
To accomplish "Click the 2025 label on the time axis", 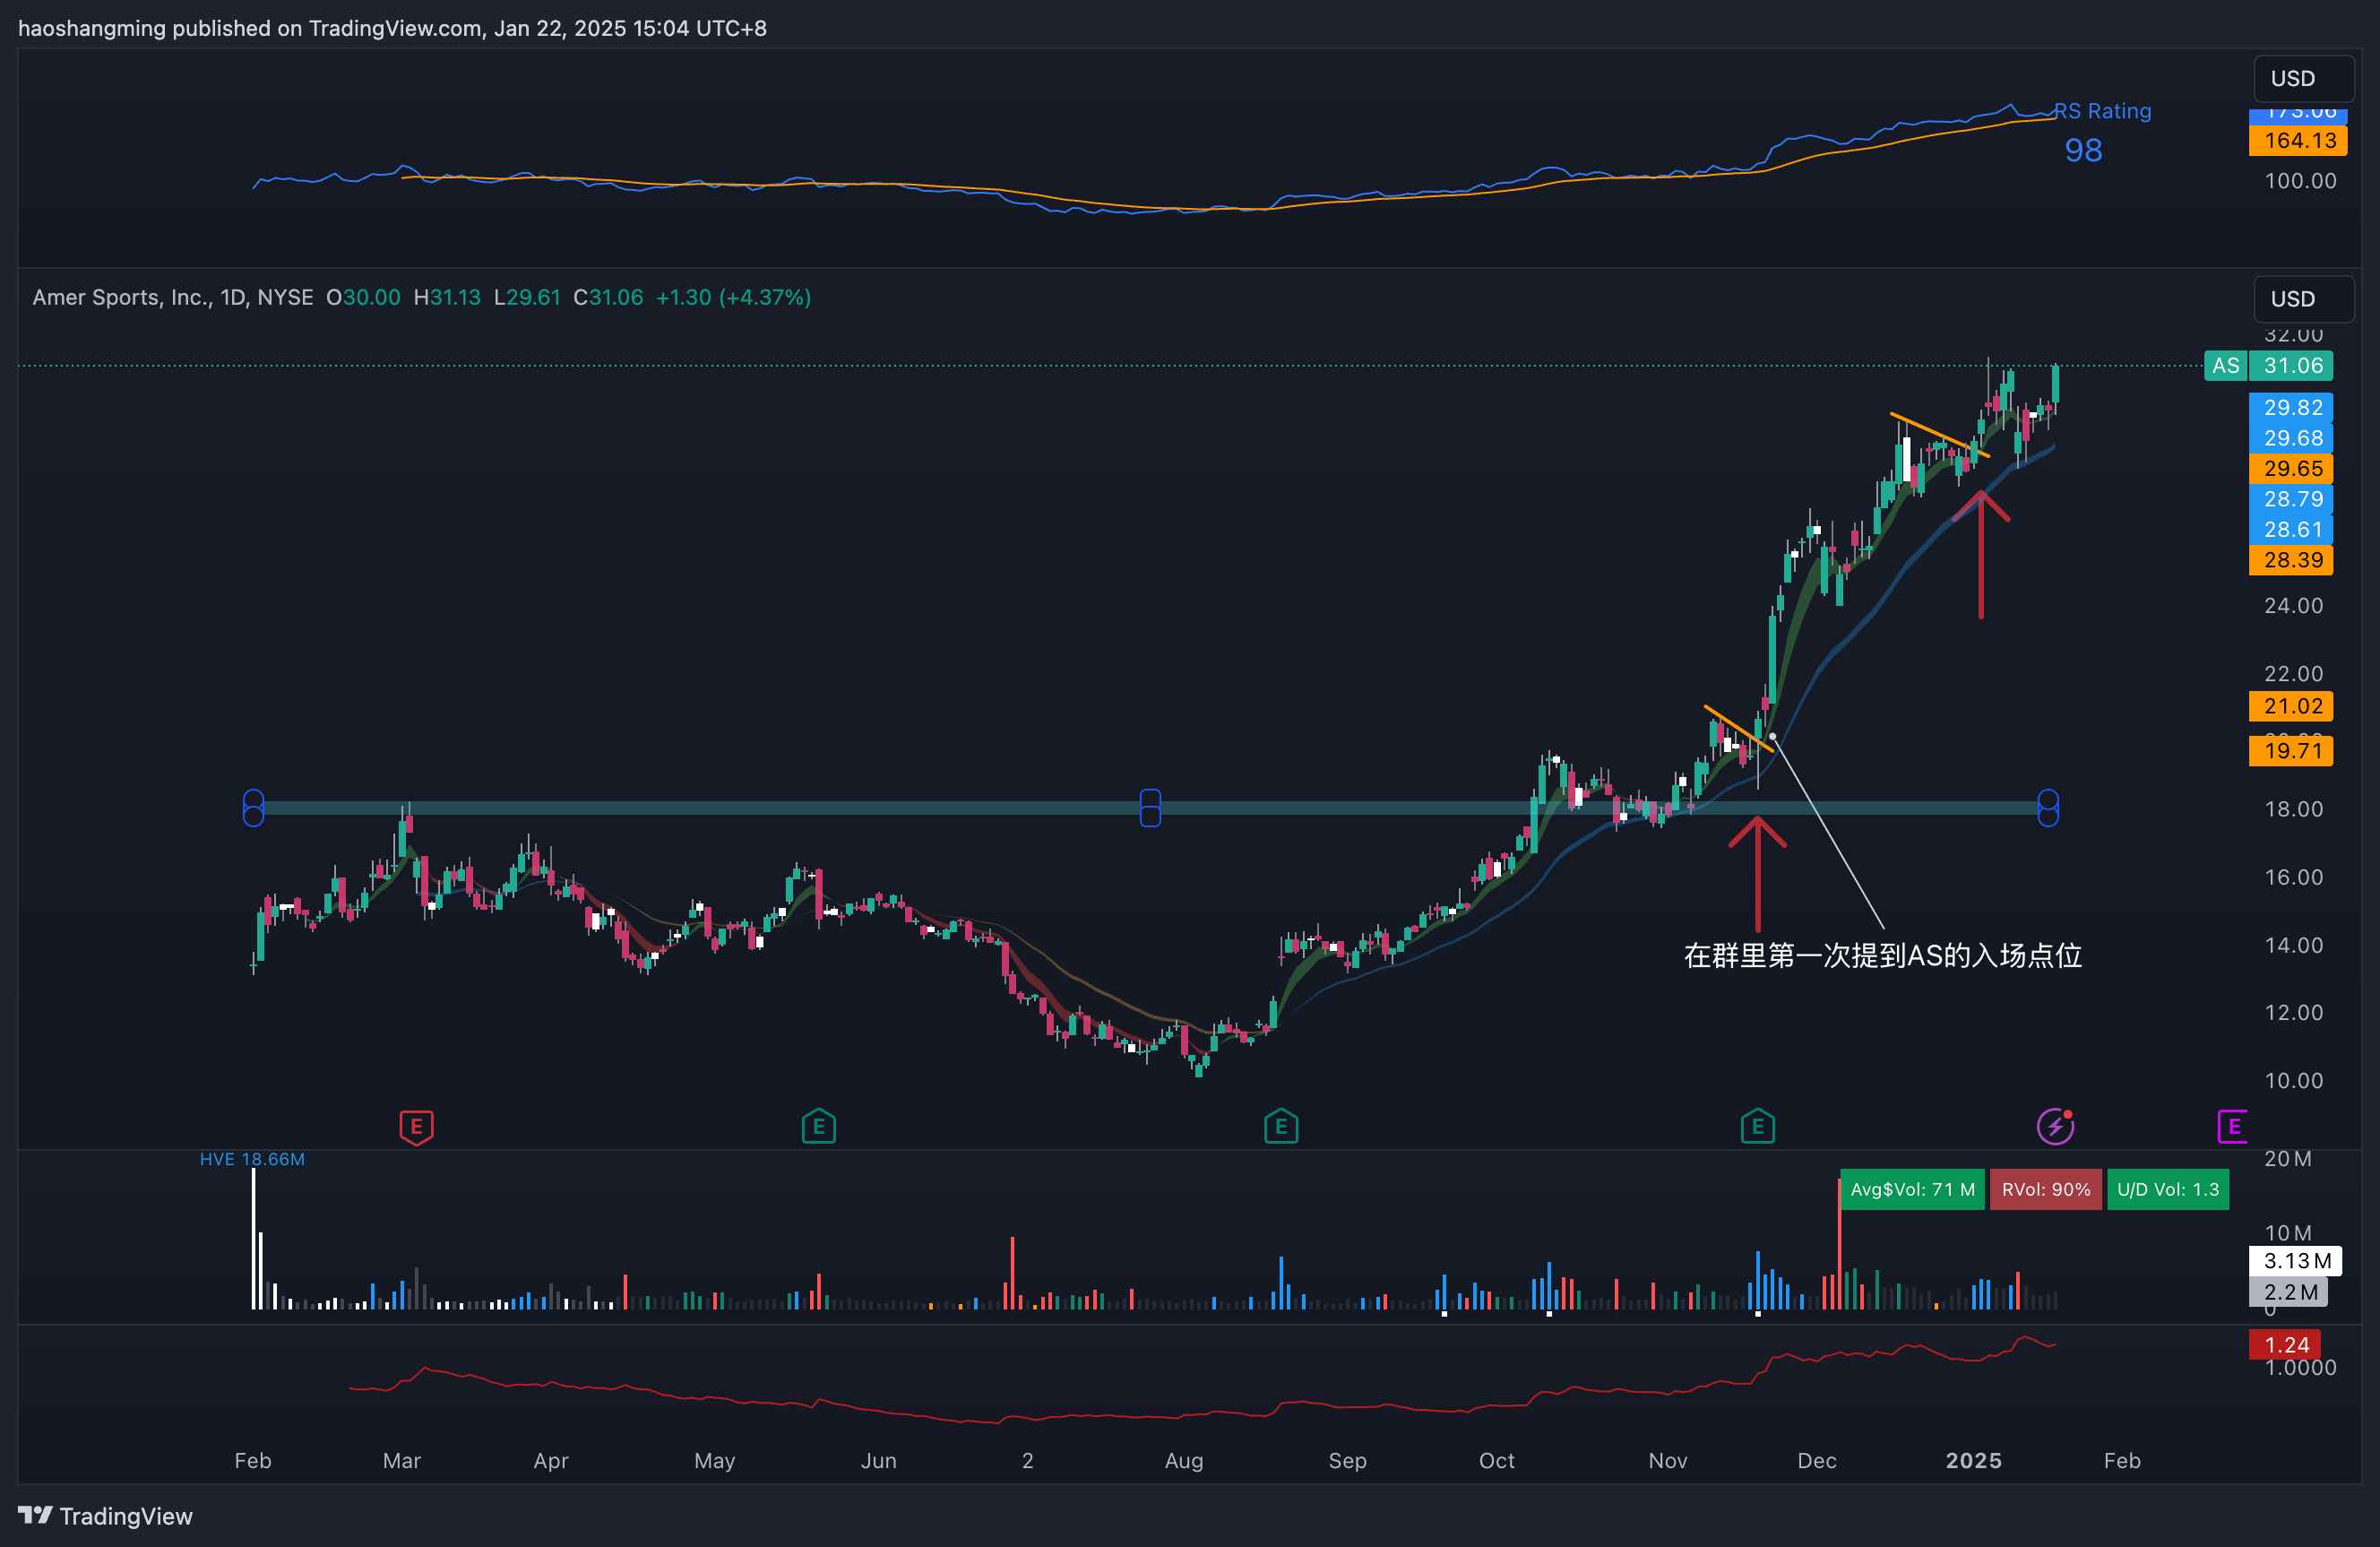I will point(1973,1460).
